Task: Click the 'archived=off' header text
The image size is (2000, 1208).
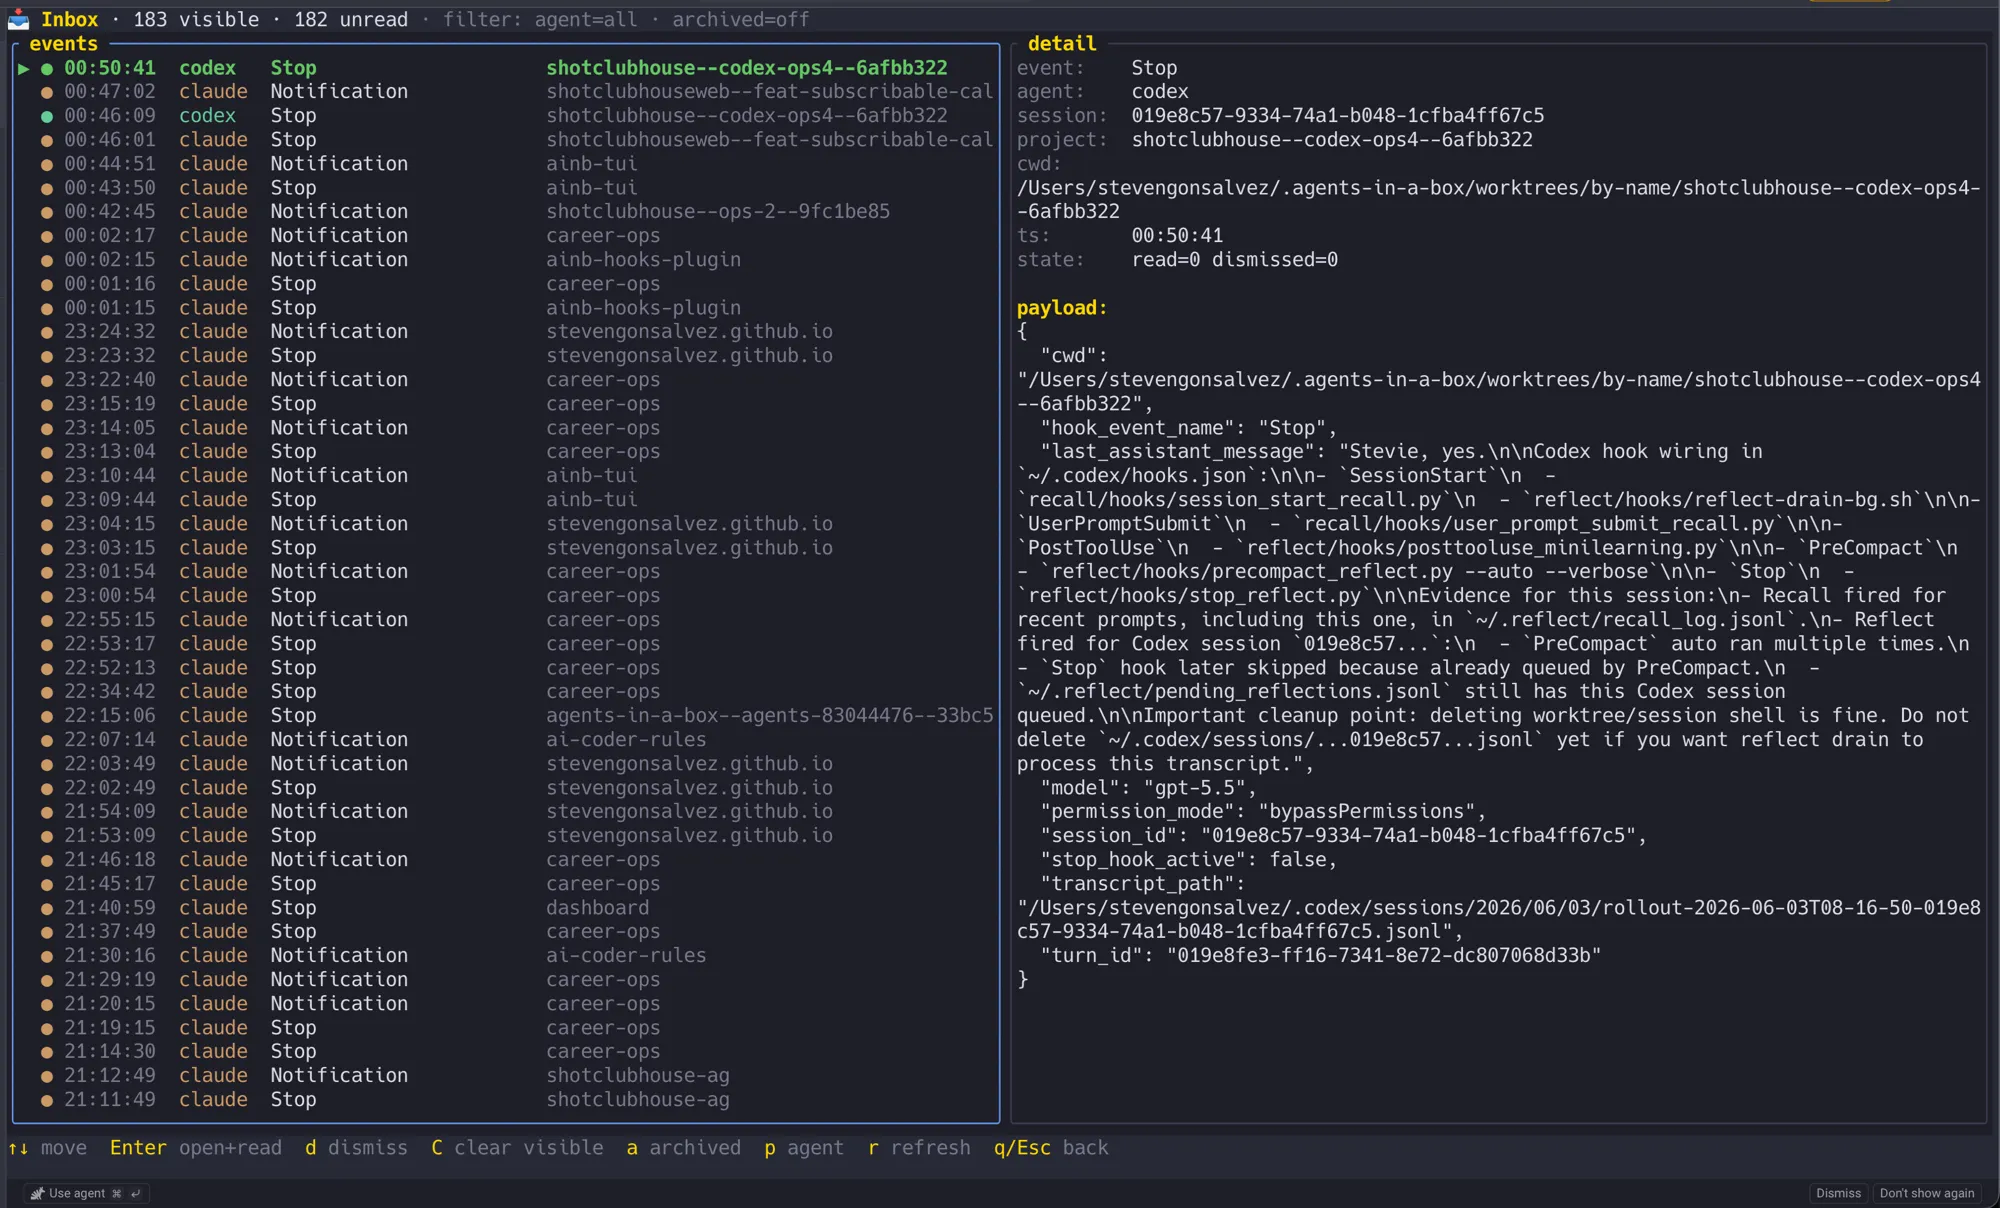Action: coord(740,20)
